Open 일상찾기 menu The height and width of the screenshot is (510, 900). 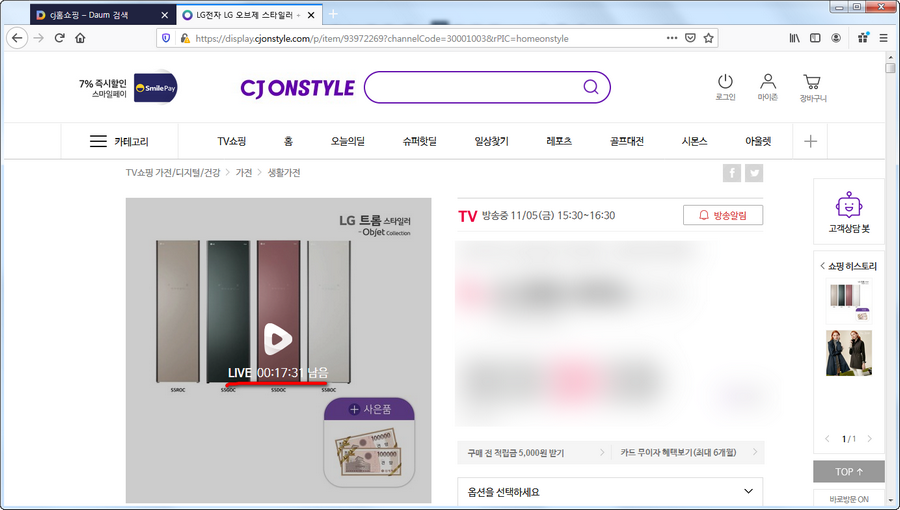coord(491,141)
